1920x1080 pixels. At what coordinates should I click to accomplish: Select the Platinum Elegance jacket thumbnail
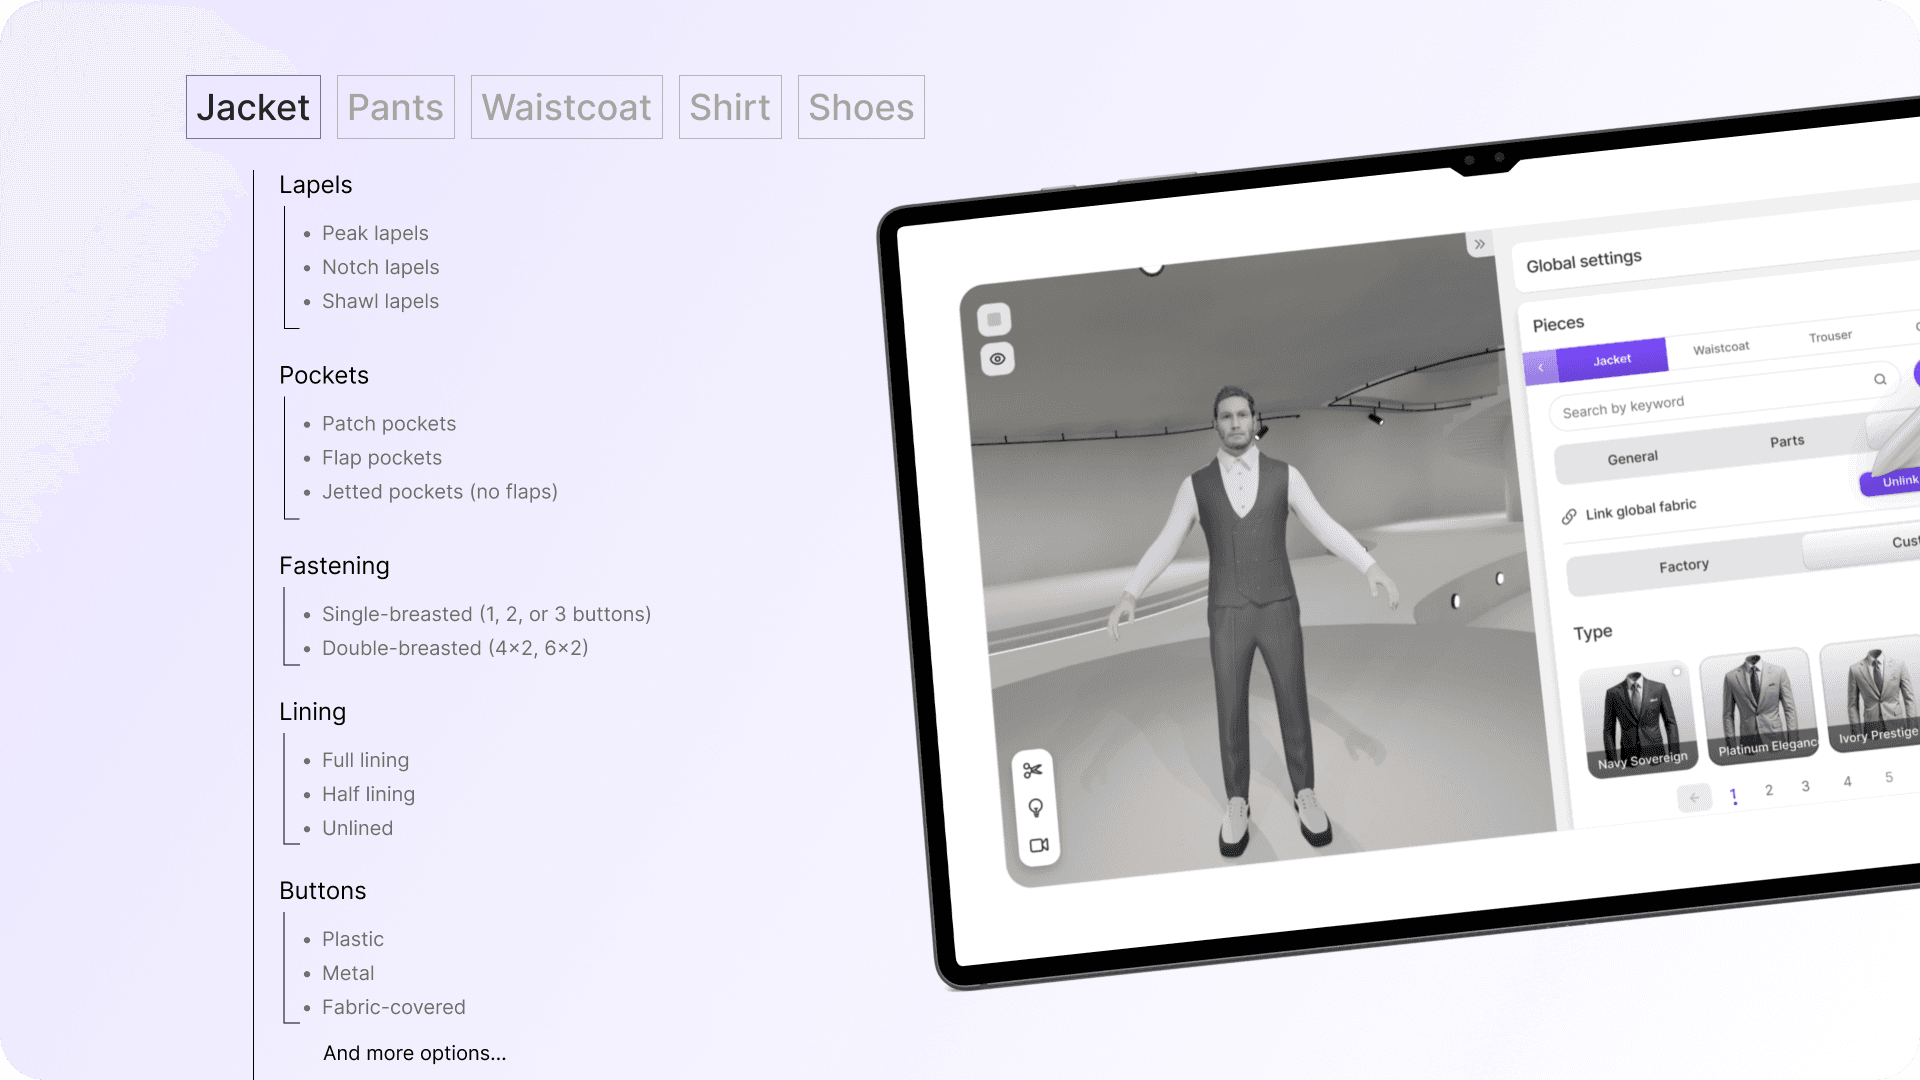pos(1759,705)
